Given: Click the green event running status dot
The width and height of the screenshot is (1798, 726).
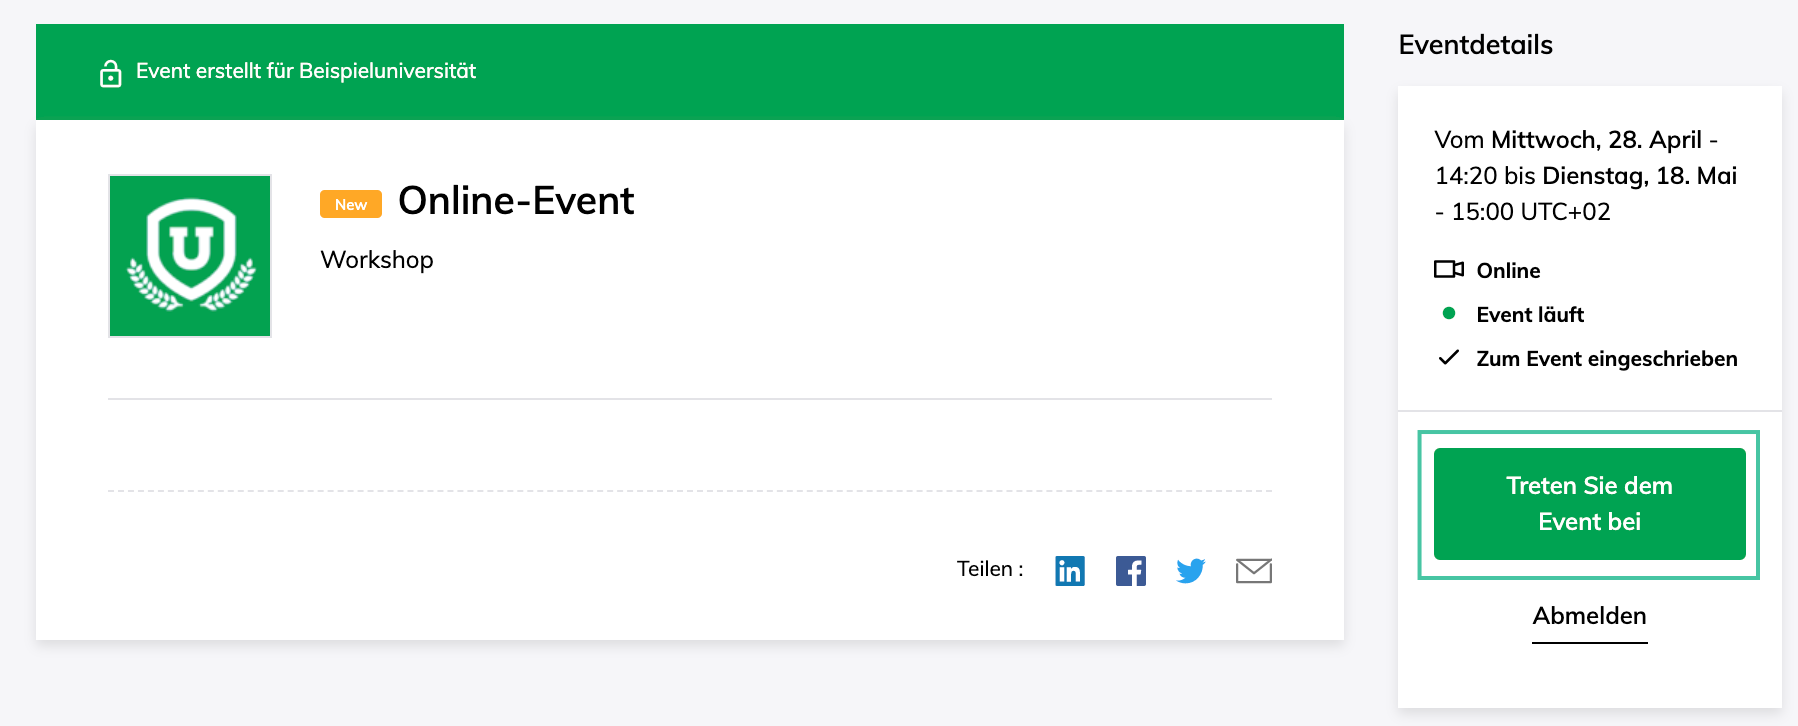Looking at the screenshot, I should click(1448, 313).
